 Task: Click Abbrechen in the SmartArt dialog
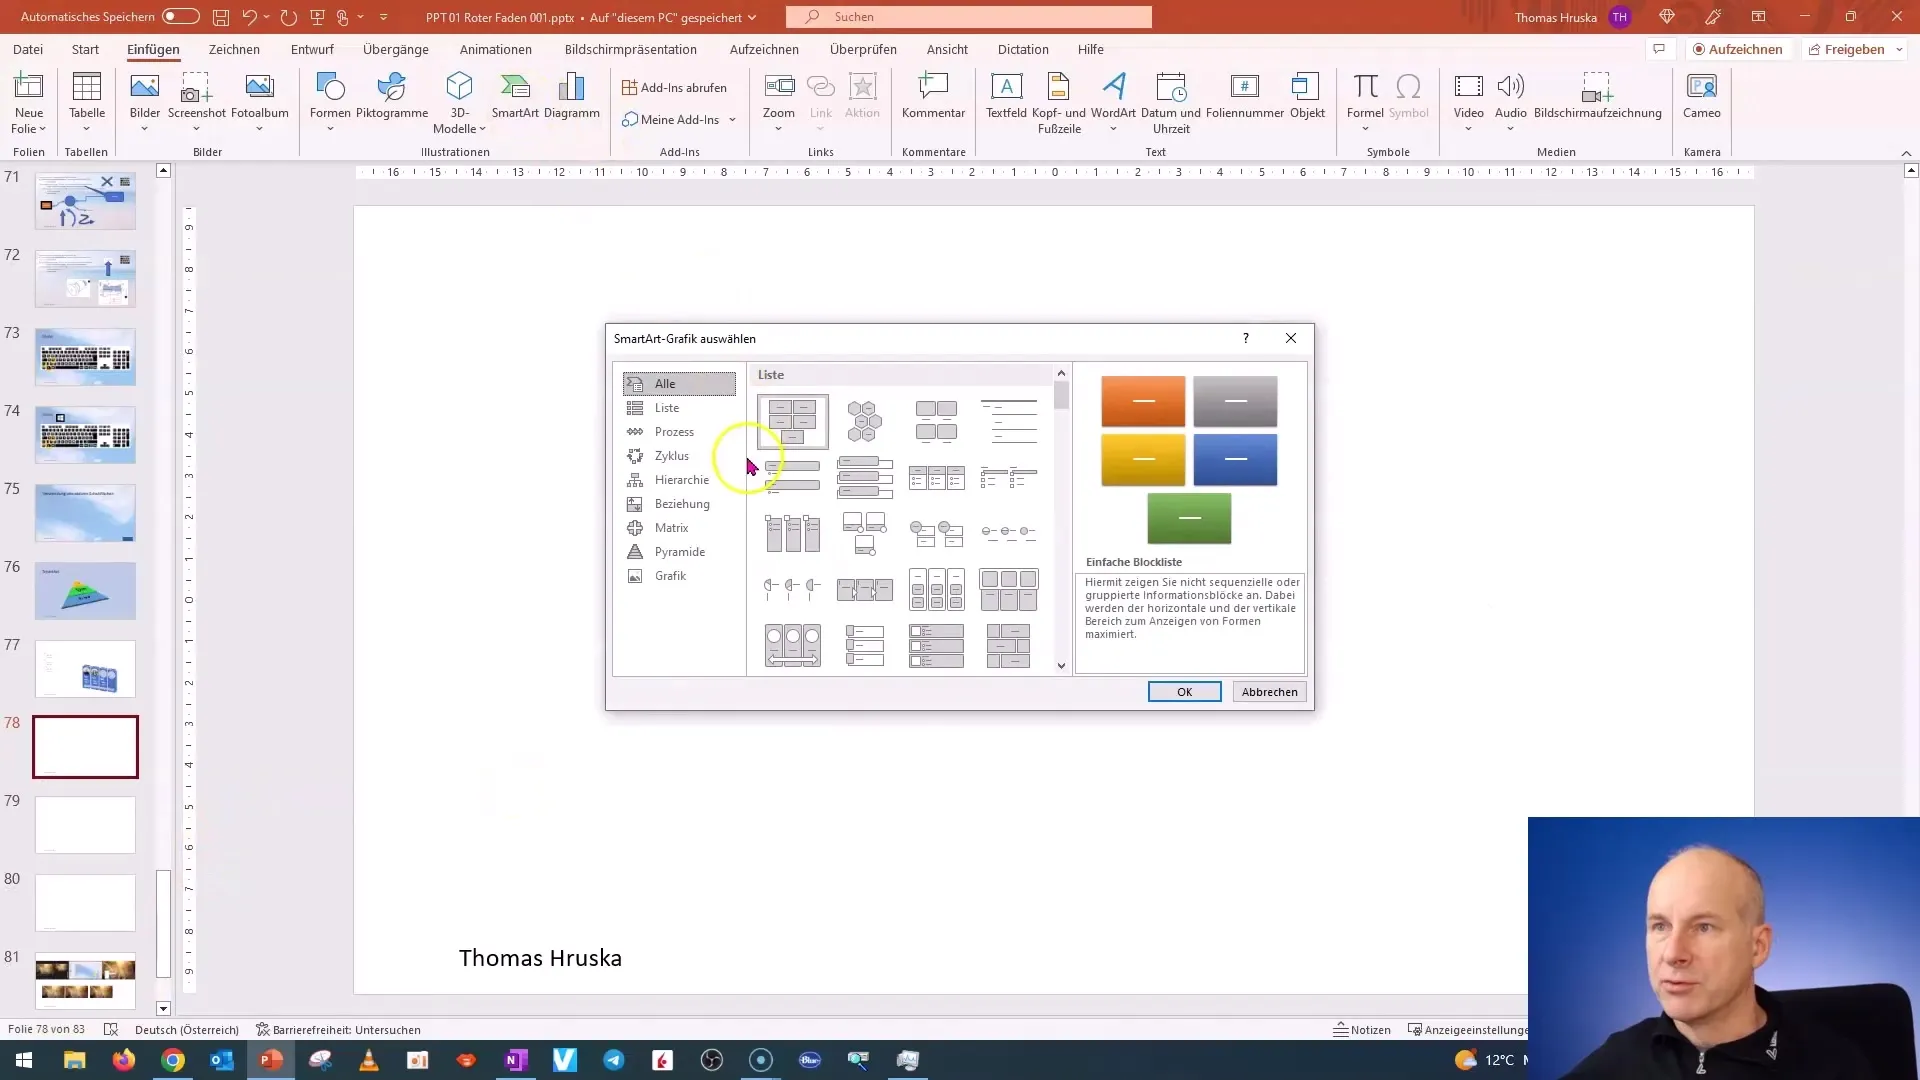pyautogui.click(x=1269, y=692)
